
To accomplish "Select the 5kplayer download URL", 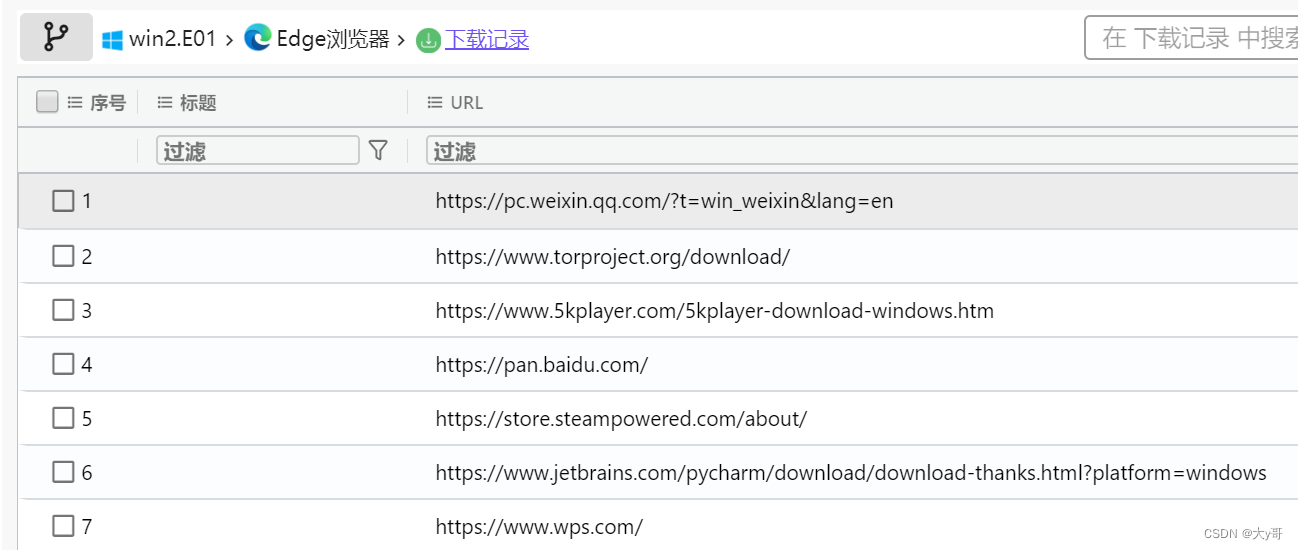I will (x=715, y=310).
